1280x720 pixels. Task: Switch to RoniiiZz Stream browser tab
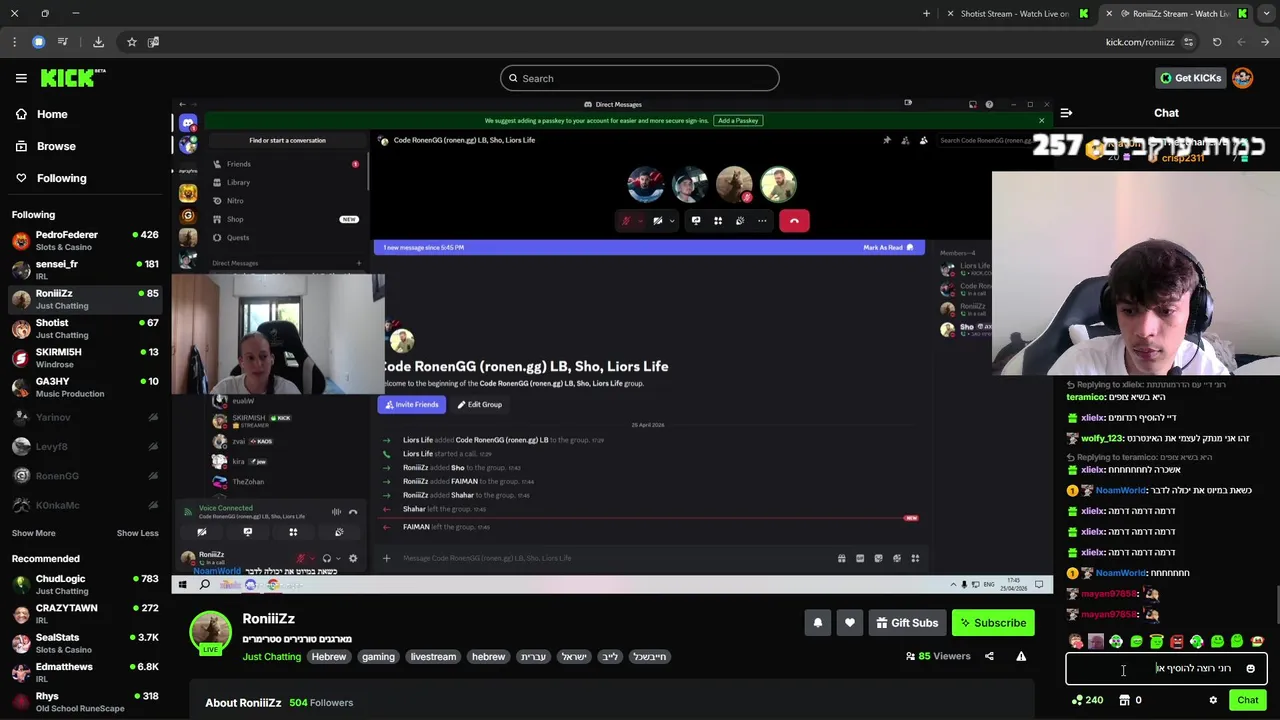pyautogui.click(x=1178, y=14)
